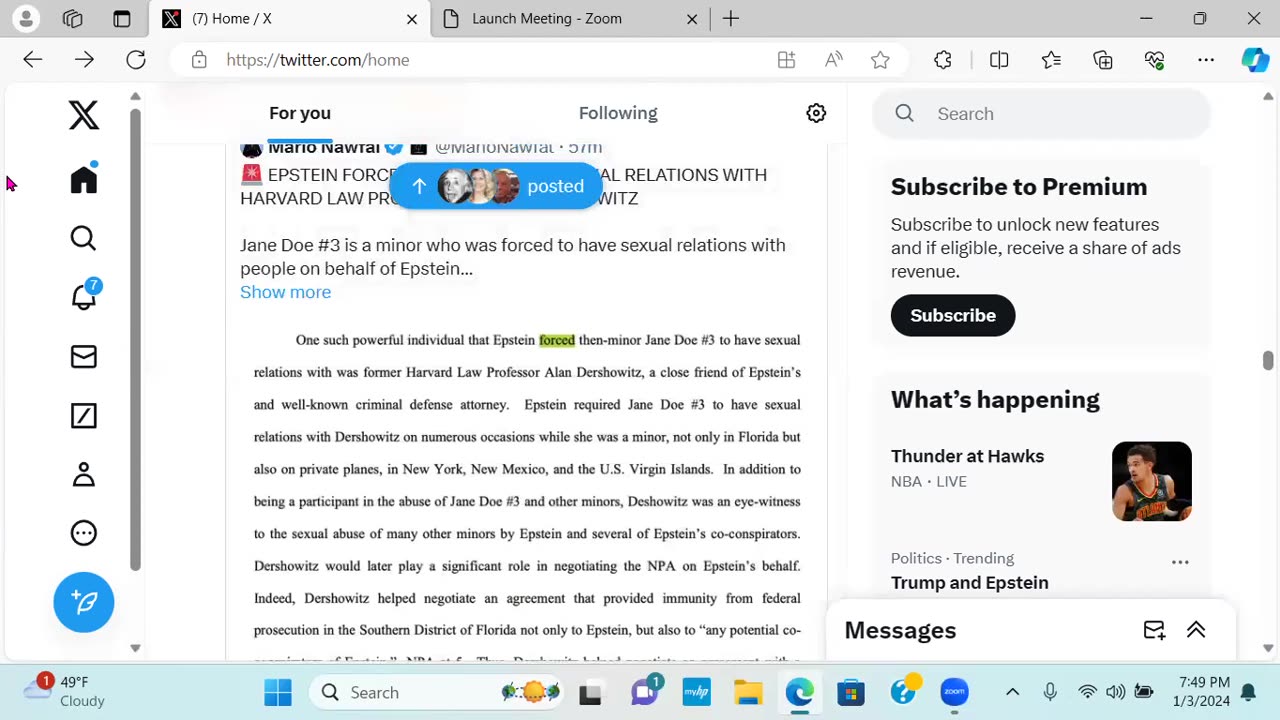Open Copilot icon in Edge toolbar
Viewport: 1280px width, 720px height.
pos(1255,60)
